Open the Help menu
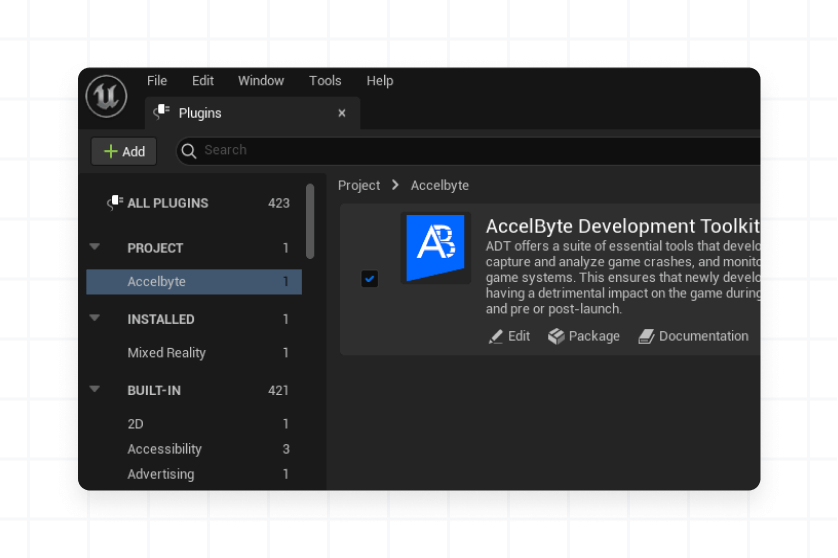 click(x=380, y=81)
